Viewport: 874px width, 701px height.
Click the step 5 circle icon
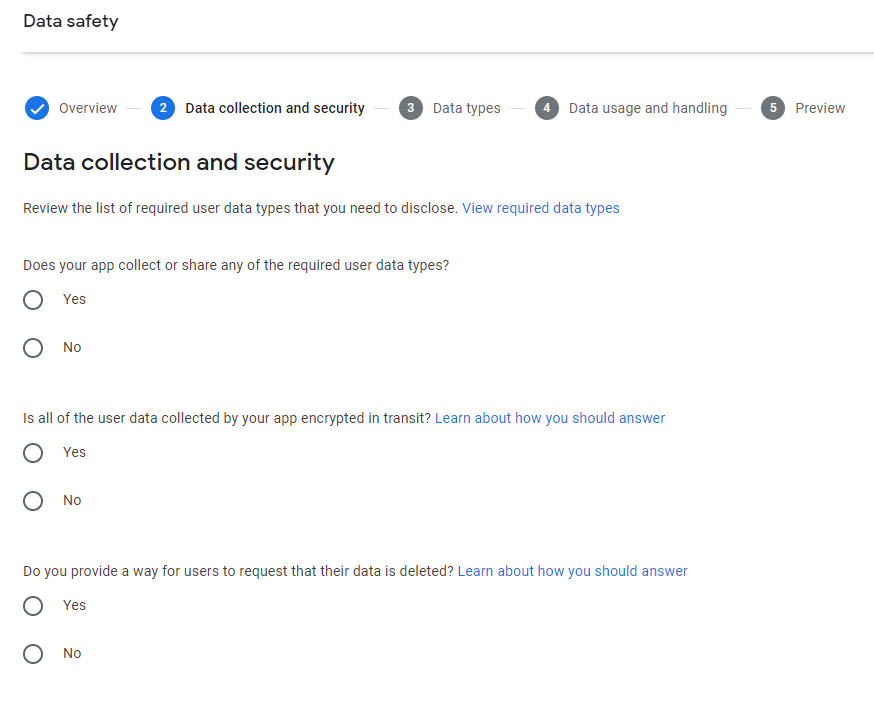[773, 108]
